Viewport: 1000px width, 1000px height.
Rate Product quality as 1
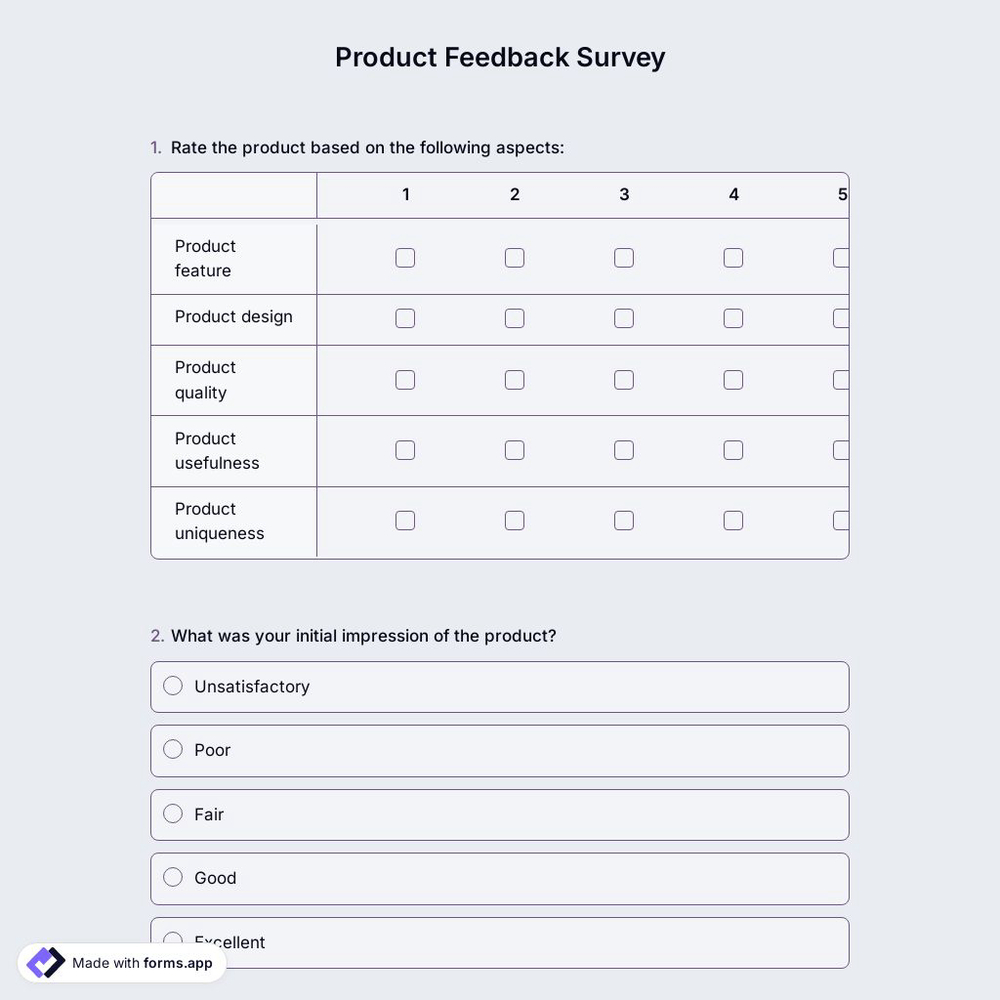pyautogui.click(x=405, y=379)
